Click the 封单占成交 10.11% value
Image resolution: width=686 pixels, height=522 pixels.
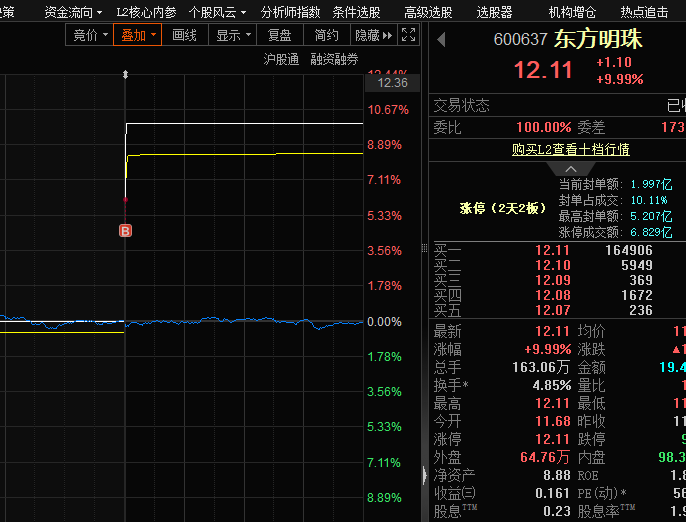point(649,200)
